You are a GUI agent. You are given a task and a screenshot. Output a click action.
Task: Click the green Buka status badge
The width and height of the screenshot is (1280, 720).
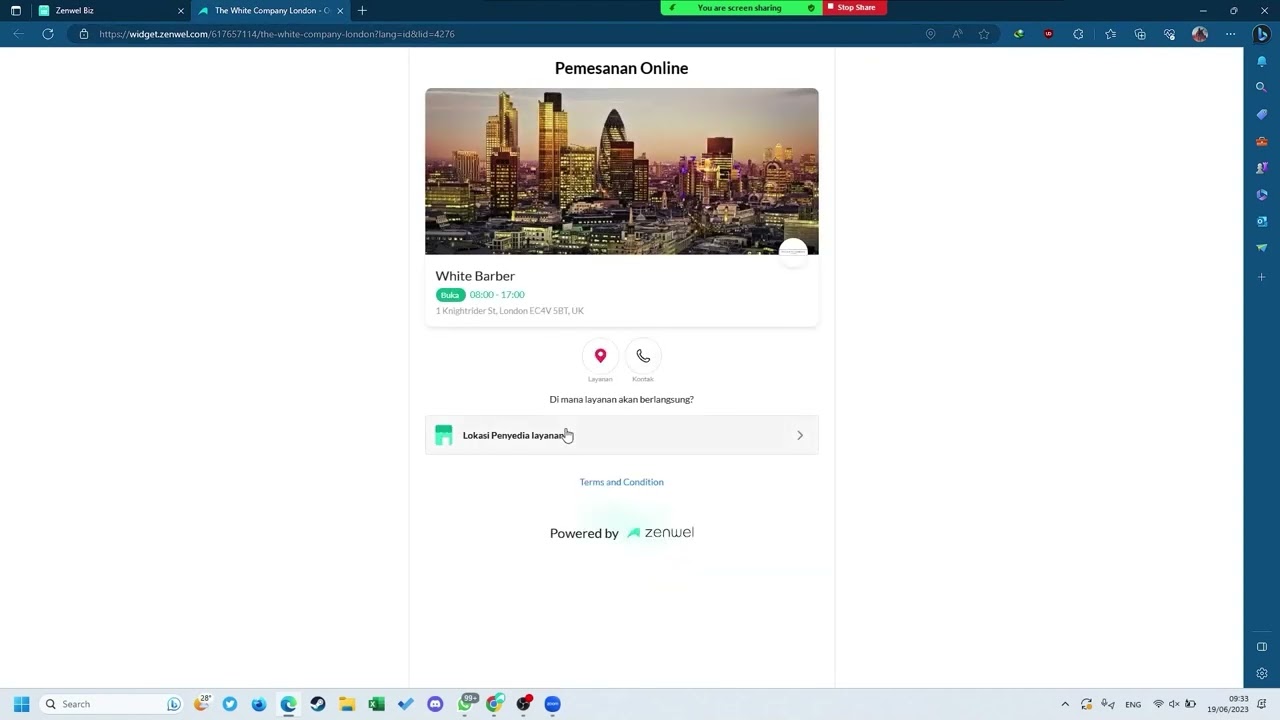coord(450,295)
